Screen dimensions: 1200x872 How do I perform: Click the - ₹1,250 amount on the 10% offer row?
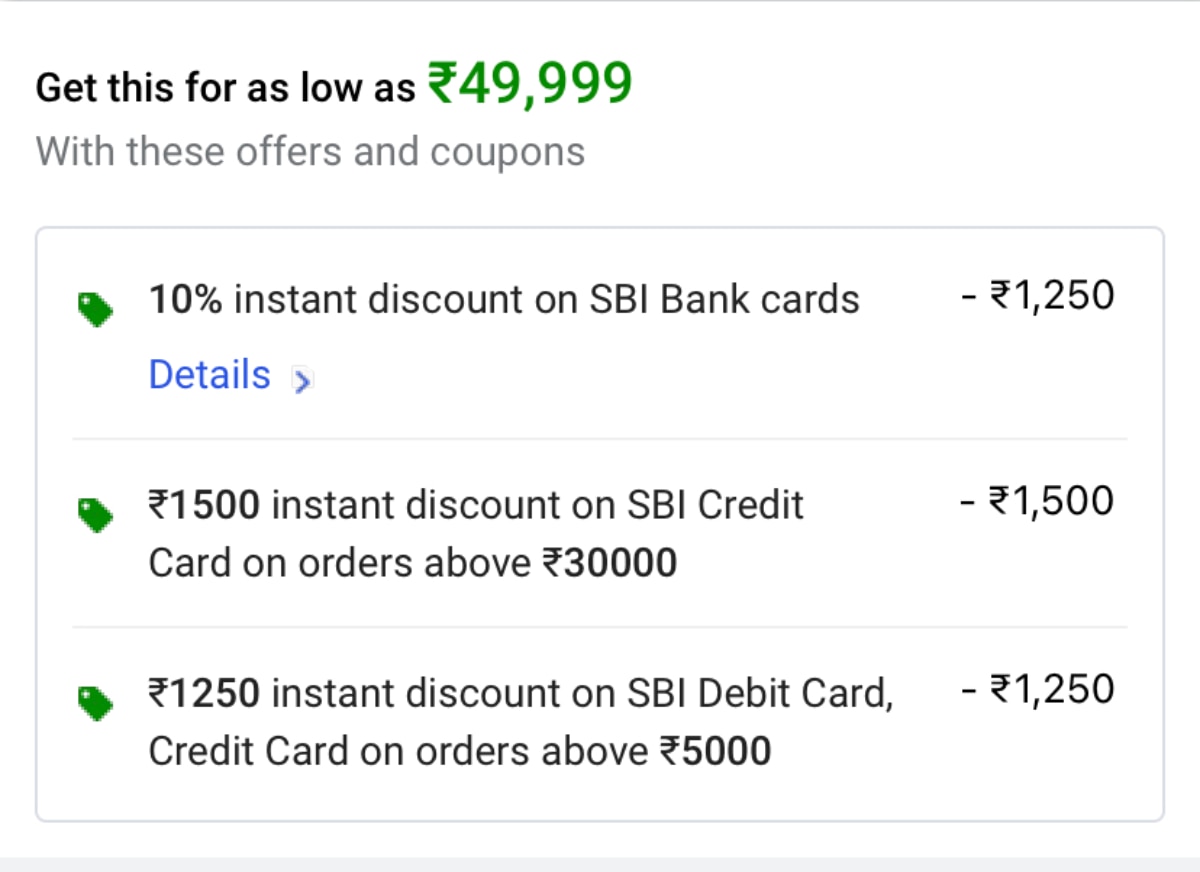[1037, 296]
